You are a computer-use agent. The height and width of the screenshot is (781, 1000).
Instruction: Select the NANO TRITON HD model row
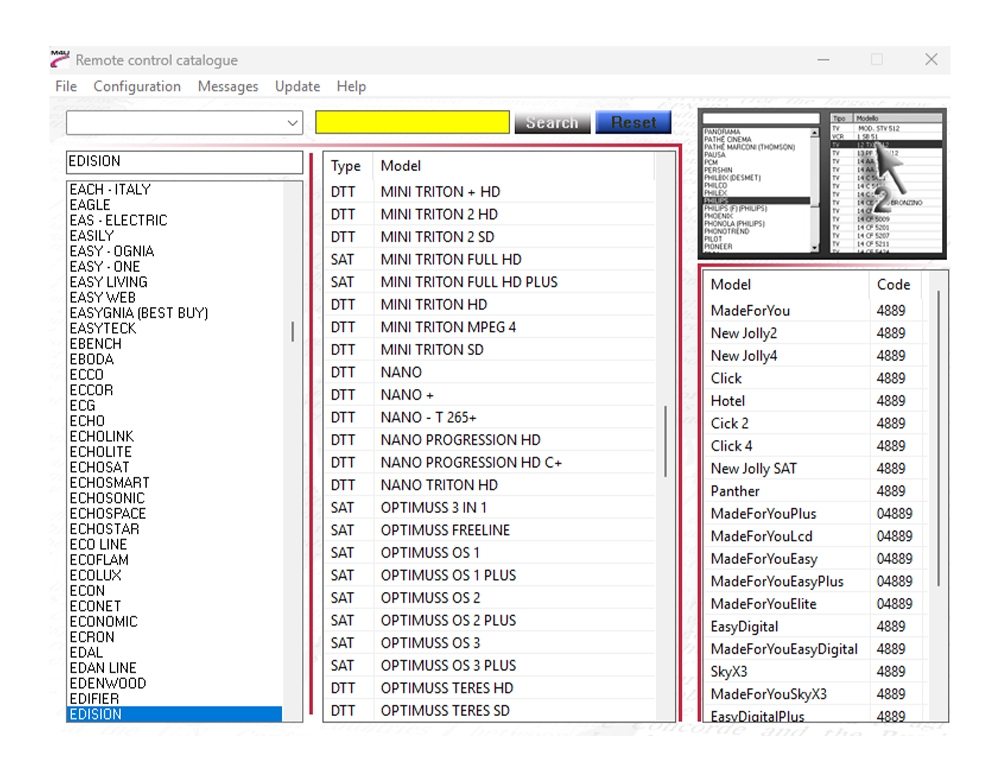click(439, 485)
